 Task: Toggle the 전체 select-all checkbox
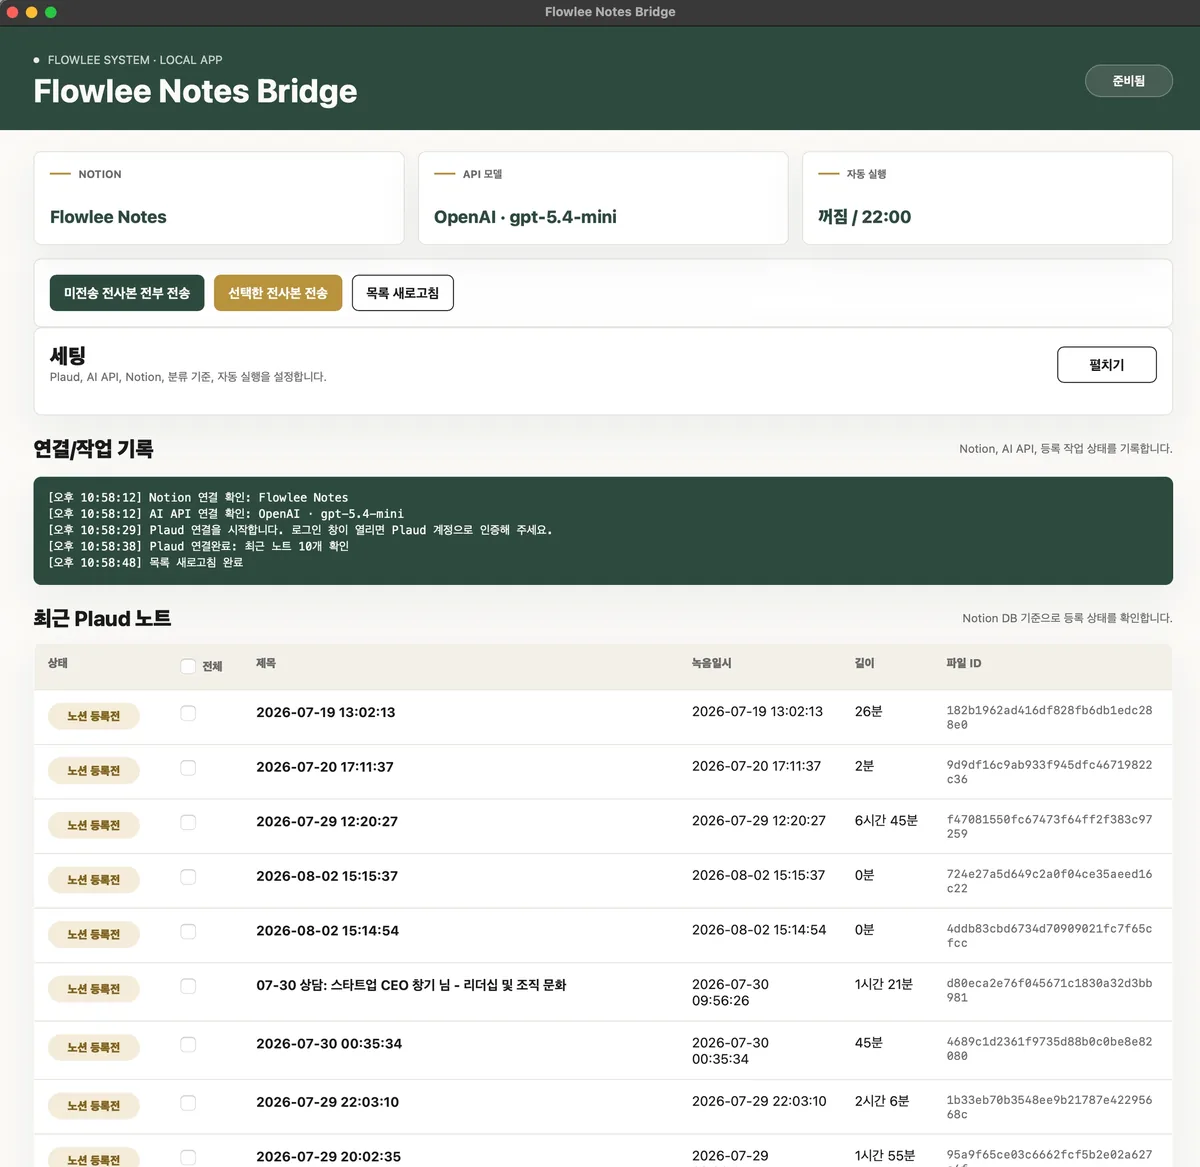coord(188,666)
